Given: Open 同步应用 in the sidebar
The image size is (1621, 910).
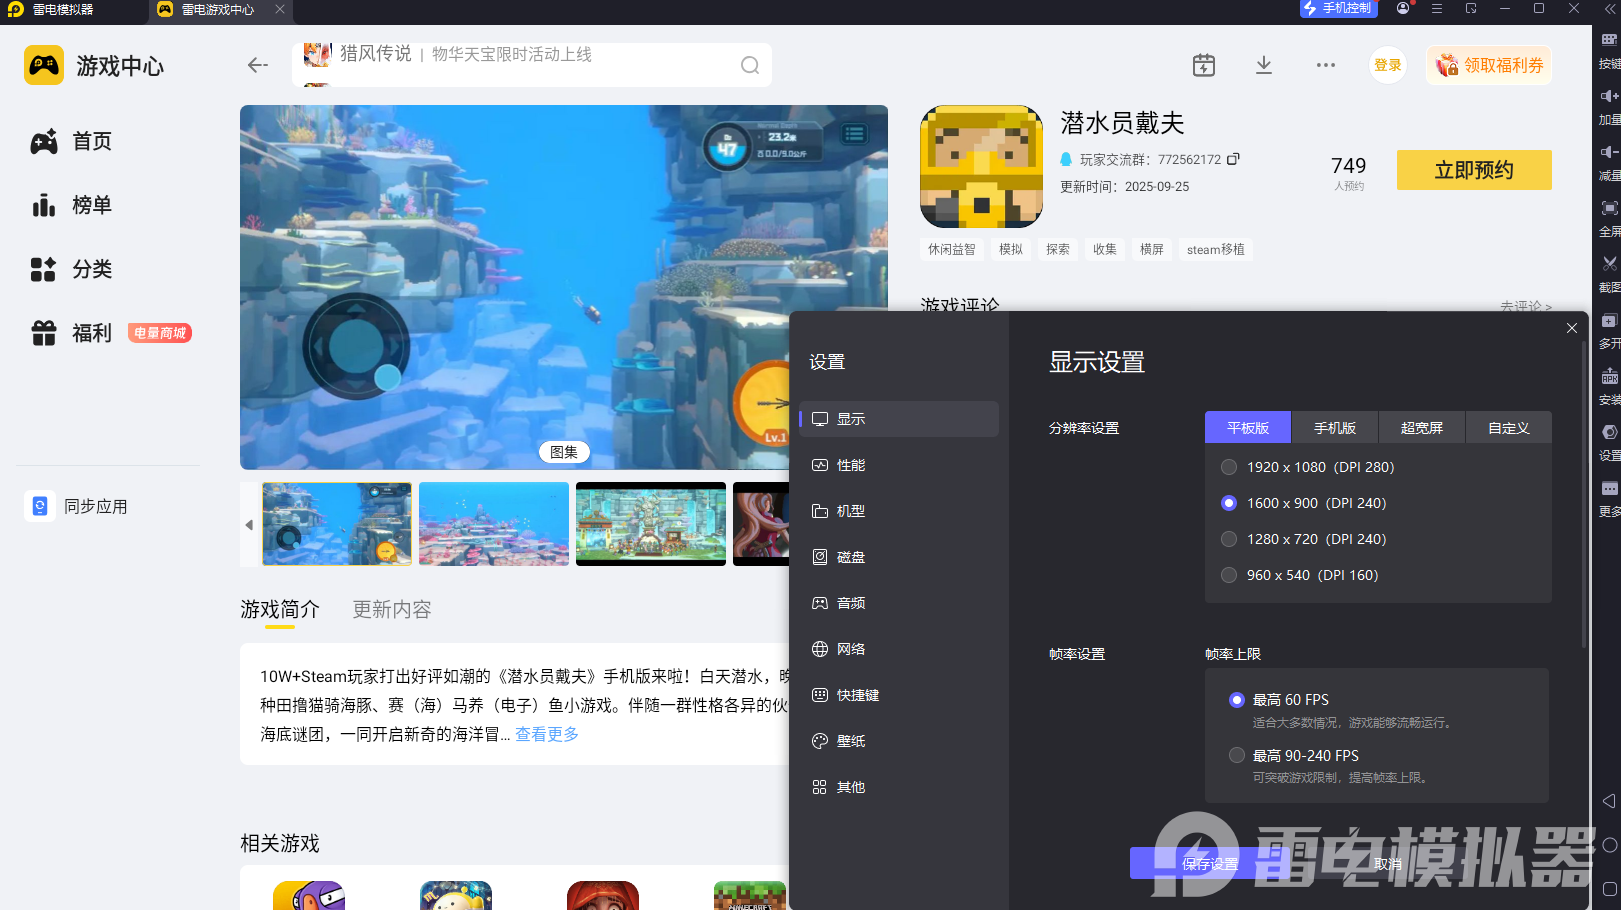Looking at the screenshot, I should pos(77,506).
